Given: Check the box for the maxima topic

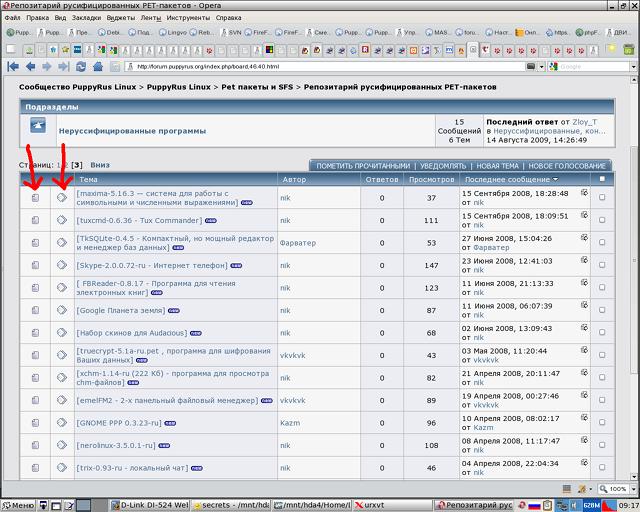Looking at the screenshot, I should (x=602, y=197).
